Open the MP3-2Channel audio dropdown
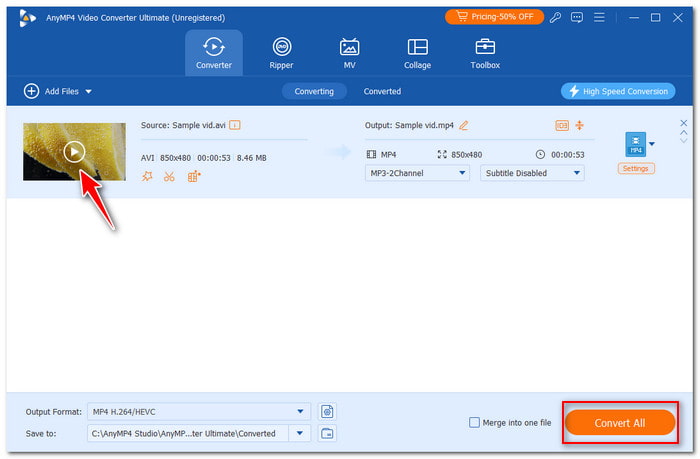The height and width of the screenshot is (459, 700). click(417, 173)
